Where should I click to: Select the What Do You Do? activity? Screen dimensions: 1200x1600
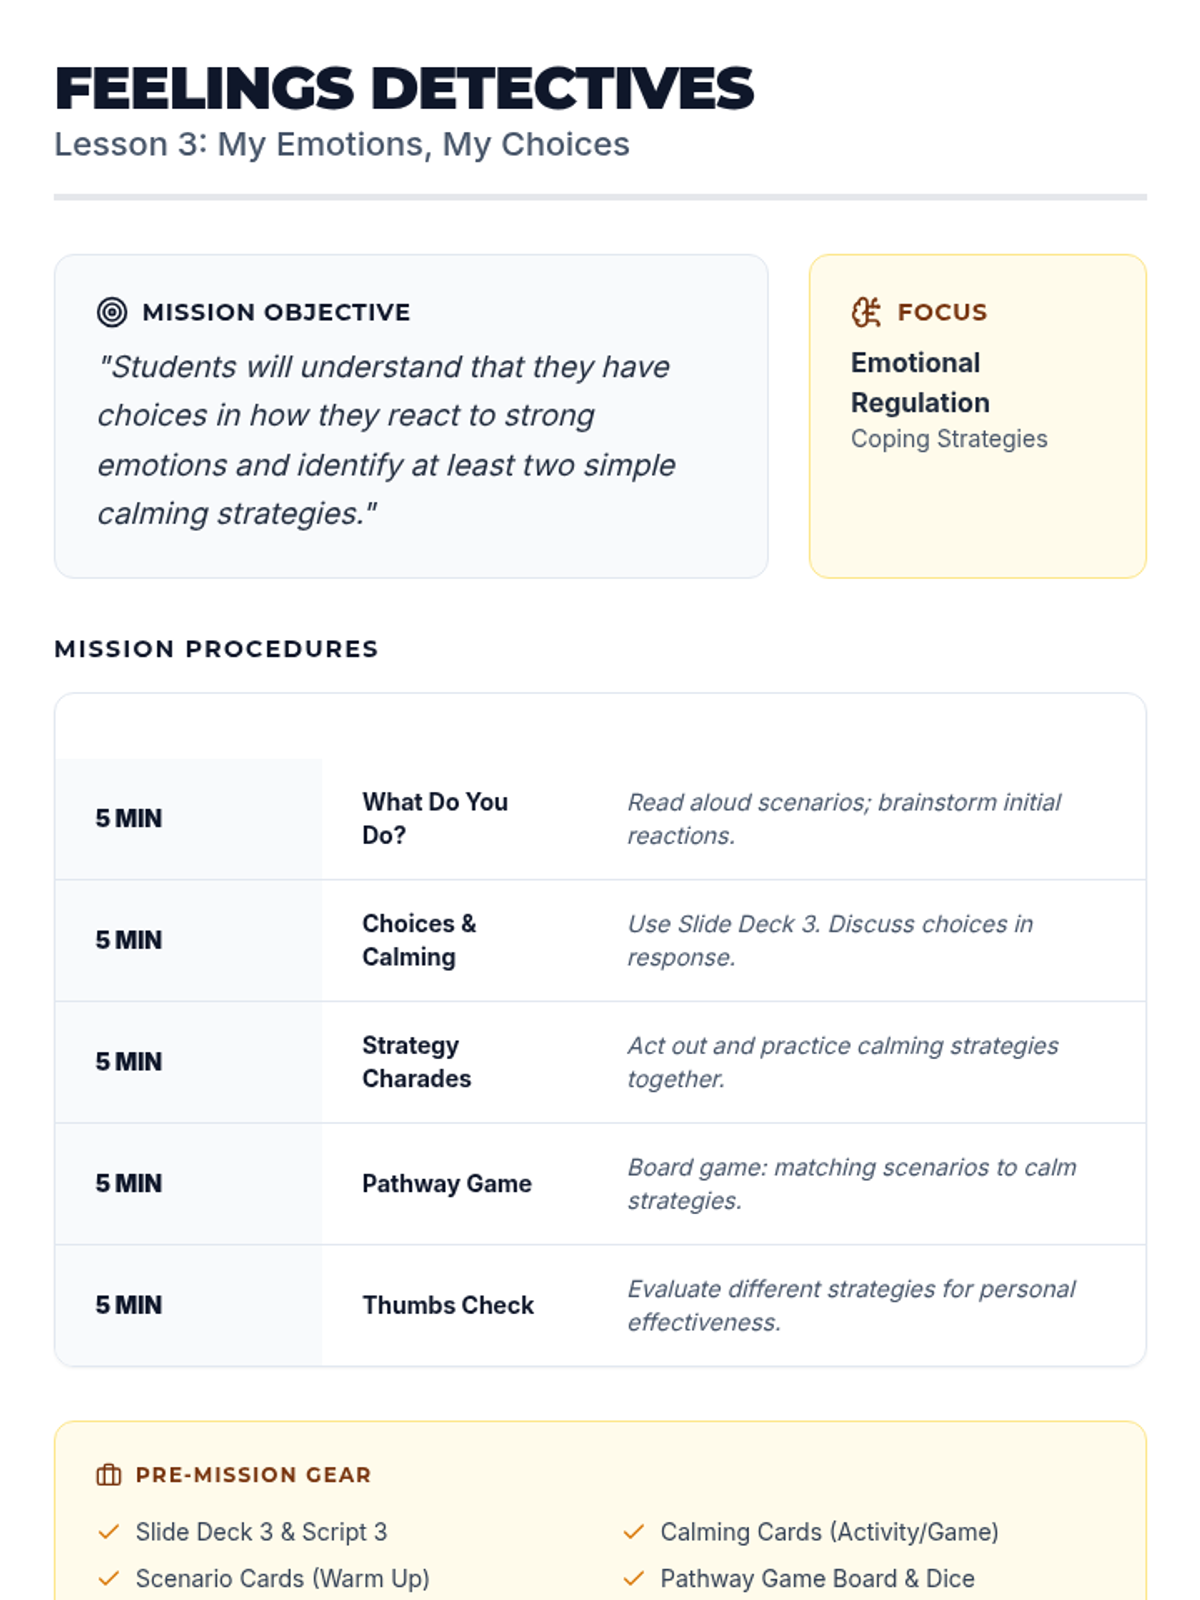435,818
